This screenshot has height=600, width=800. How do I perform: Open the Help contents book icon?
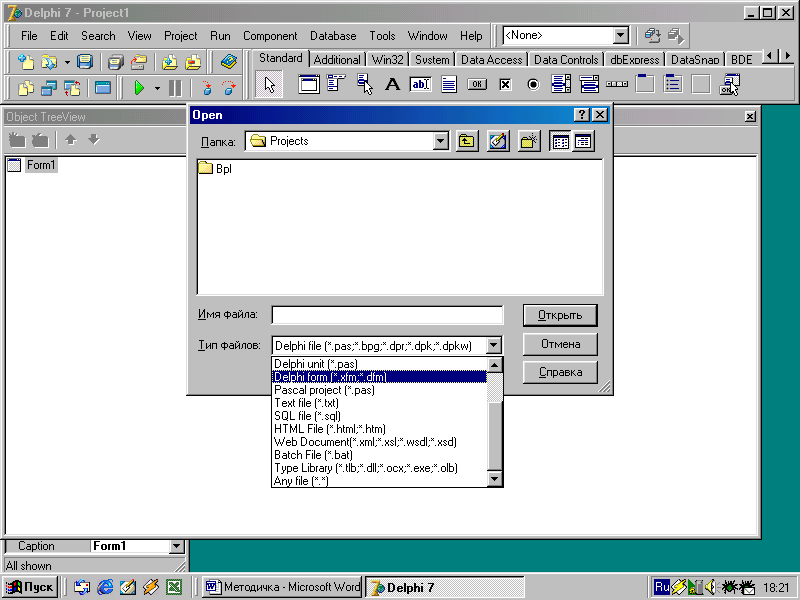tap(229, 62)
